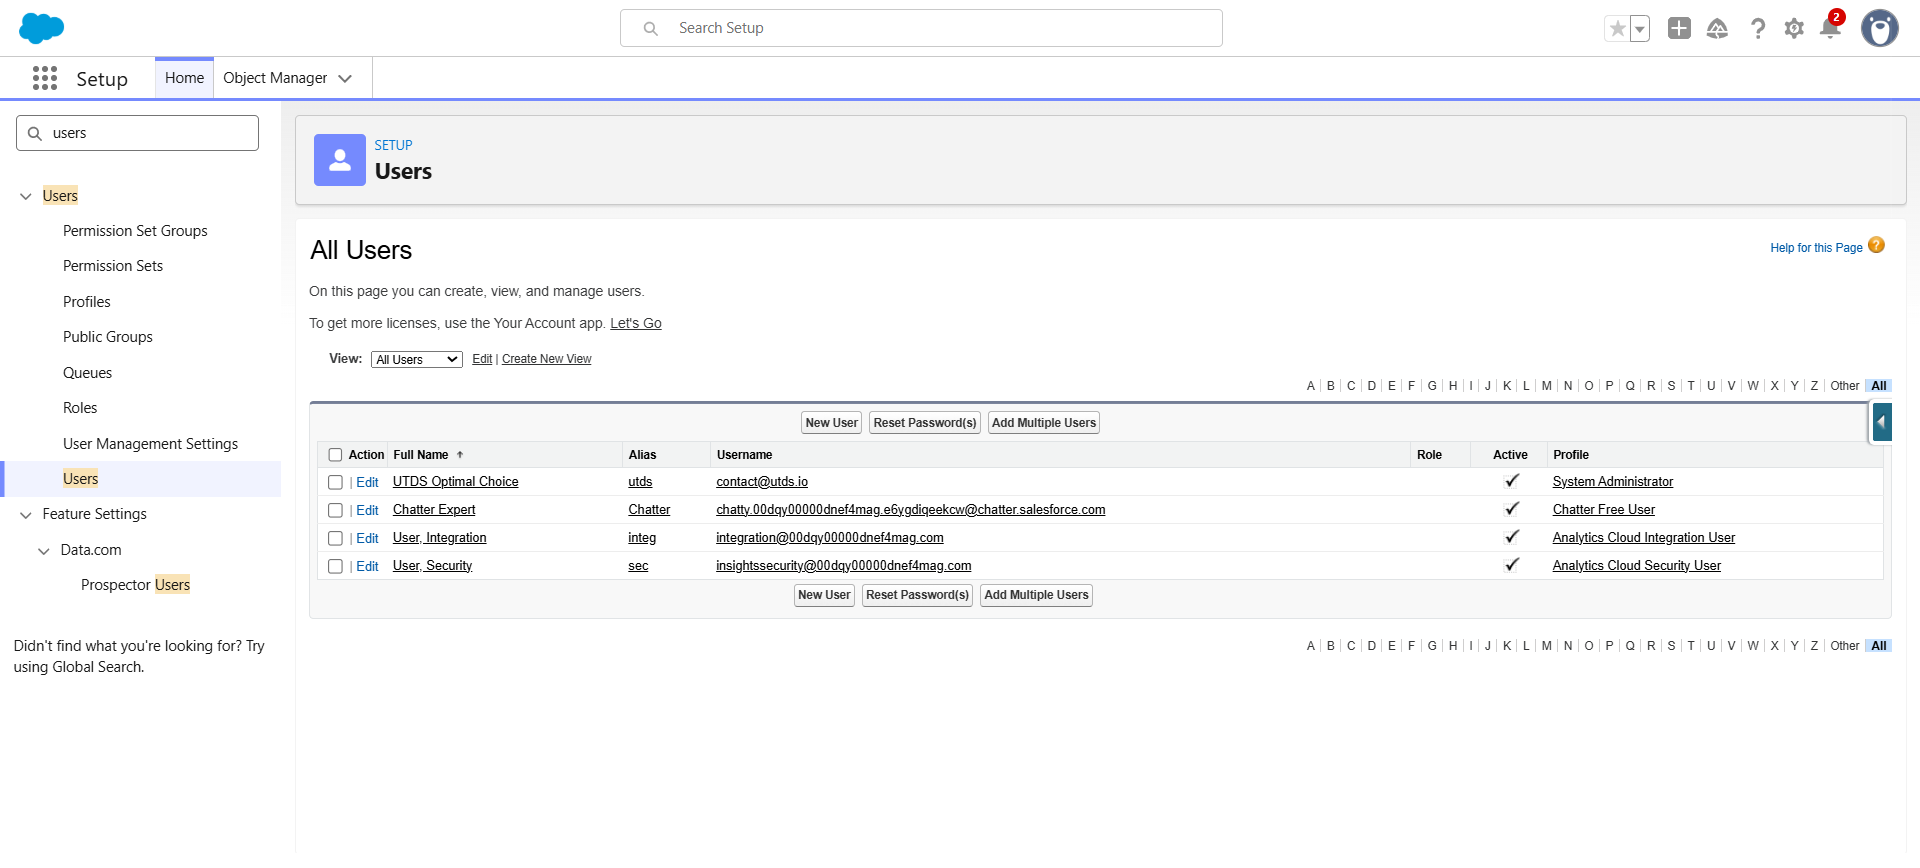Edit the Chatter Expert user
Image resolution: width=1920 pixels, height=868 pixels.
(367, 510)
